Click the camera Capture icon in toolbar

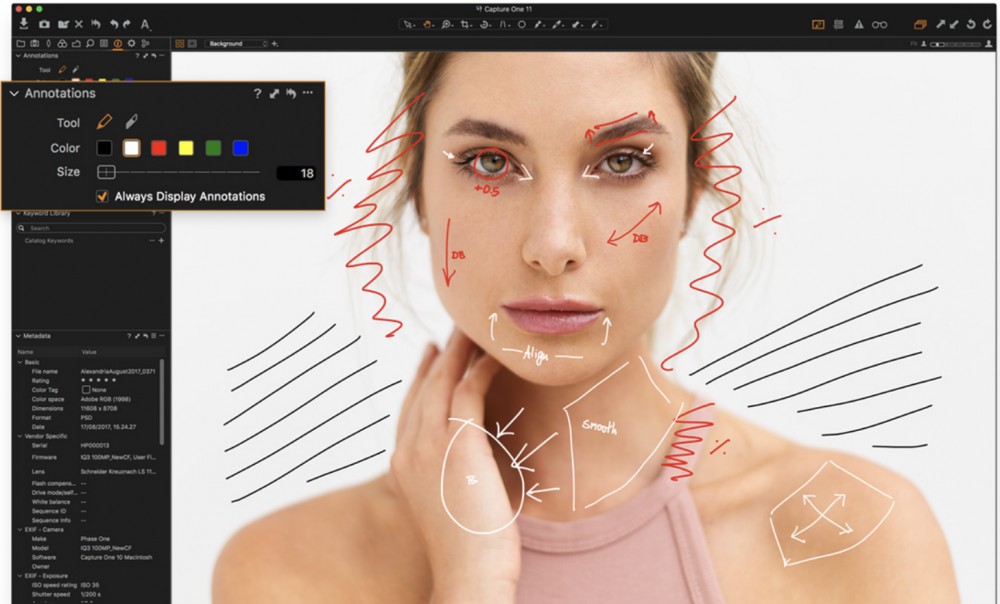click(44, 24)
